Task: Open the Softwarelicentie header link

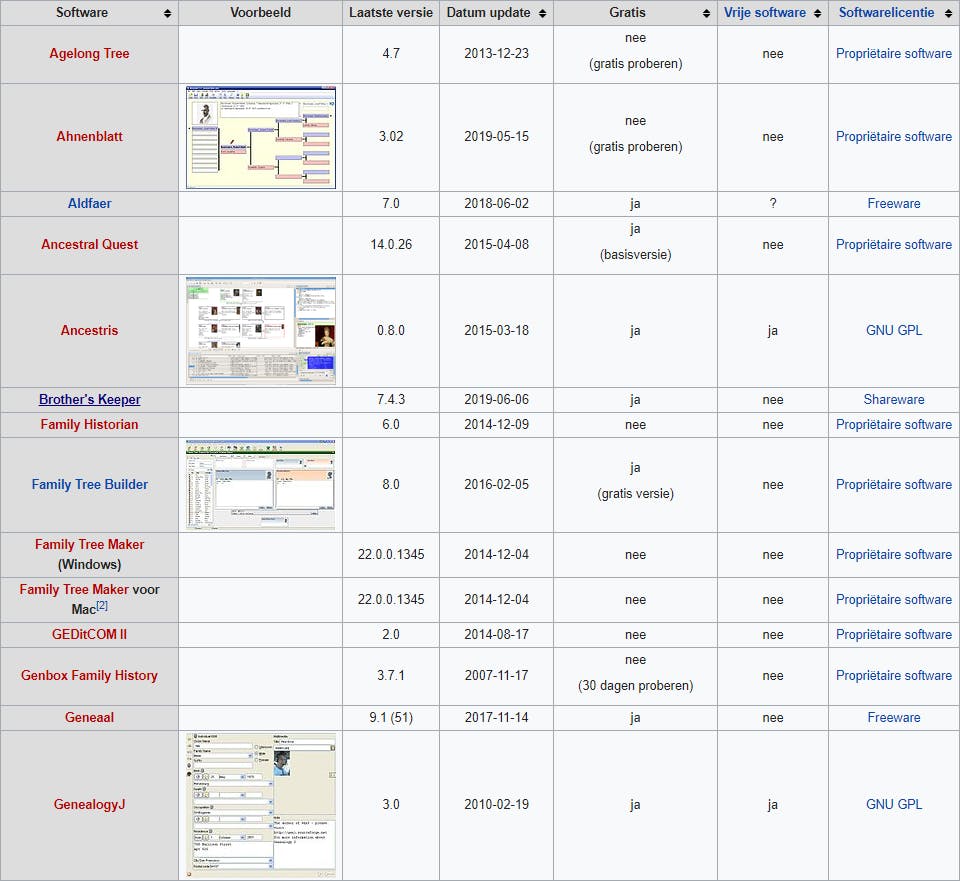Action: click(x=886, y=12)
